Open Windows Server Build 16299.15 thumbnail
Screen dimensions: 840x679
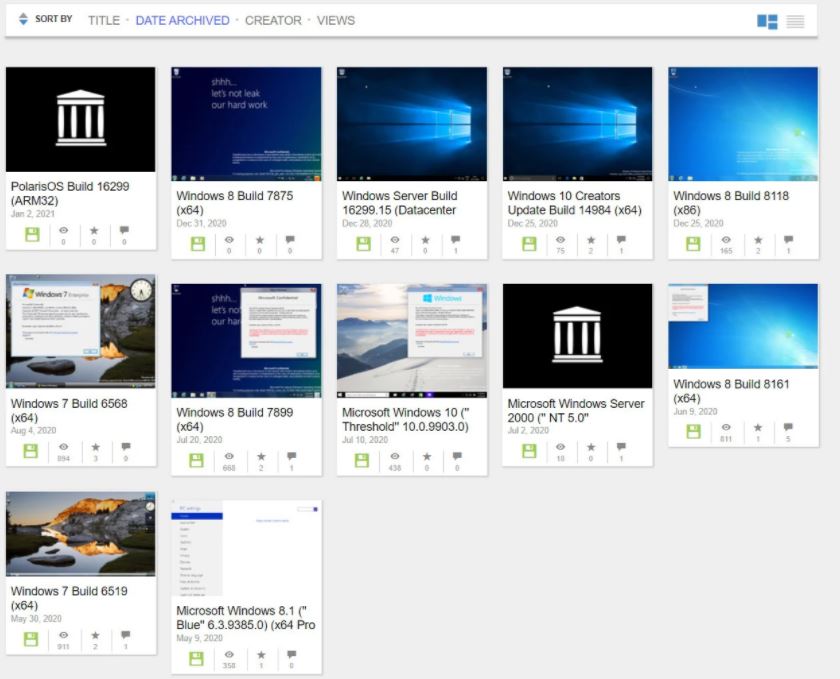click(x=412, y=124)
